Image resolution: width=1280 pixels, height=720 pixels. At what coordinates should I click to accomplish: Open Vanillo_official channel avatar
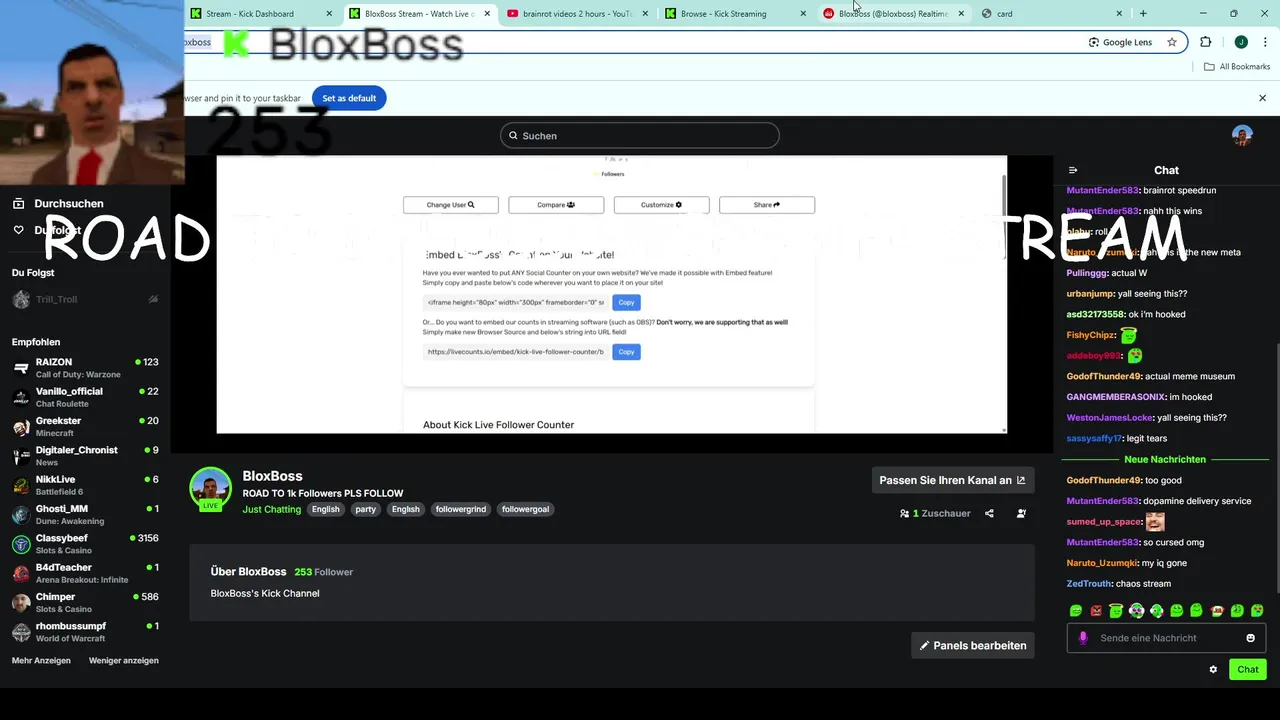21,397
